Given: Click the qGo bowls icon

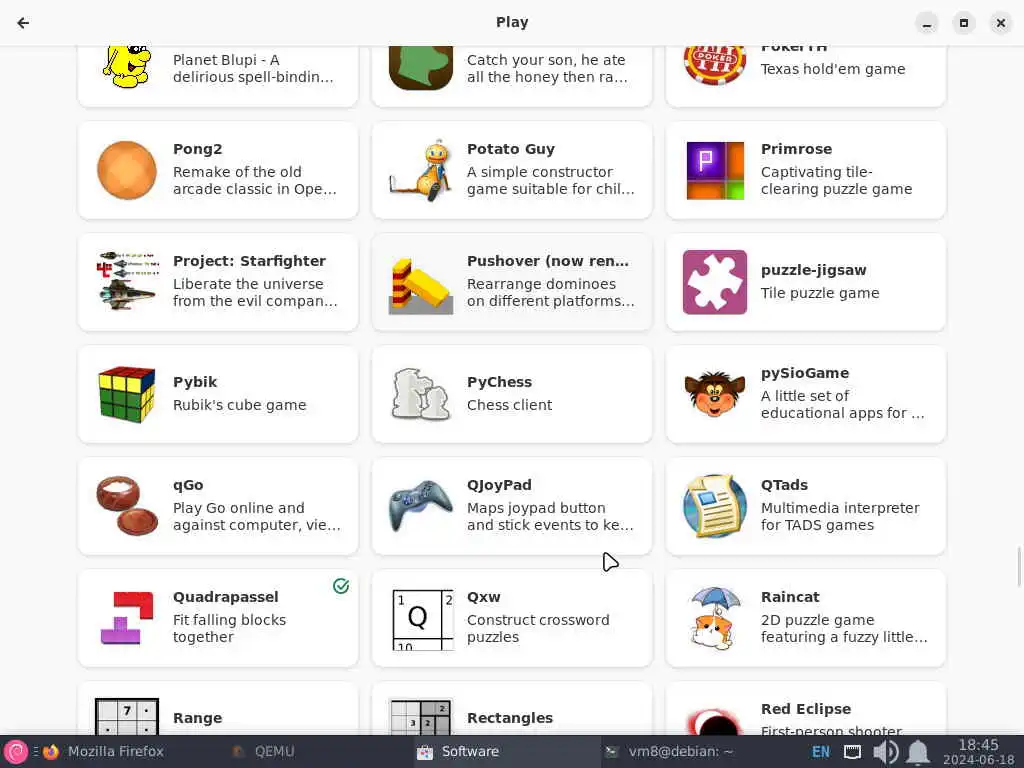Looking at the screenshot, I should (127, 505).
